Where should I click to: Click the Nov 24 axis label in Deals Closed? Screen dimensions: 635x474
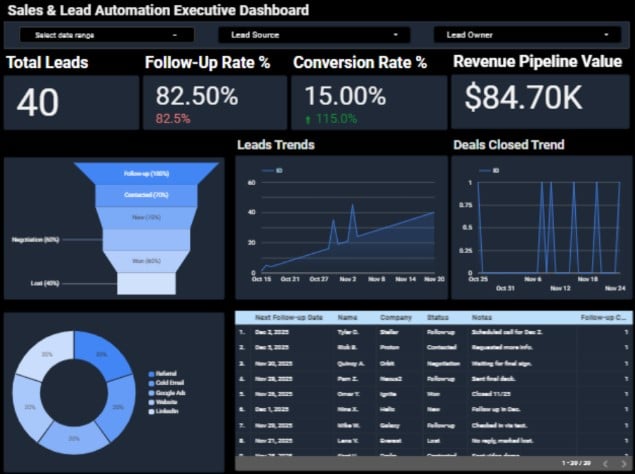coord(615,288)
